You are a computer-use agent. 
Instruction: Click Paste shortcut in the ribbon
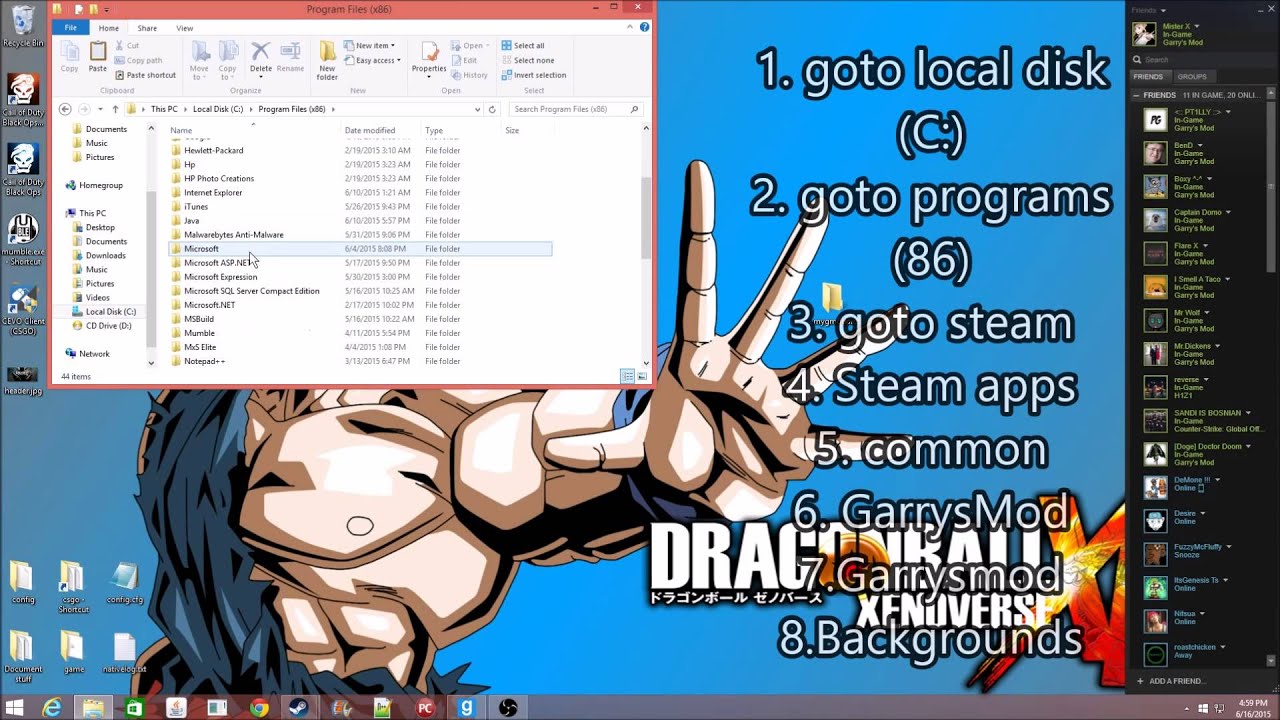(145, 75)
